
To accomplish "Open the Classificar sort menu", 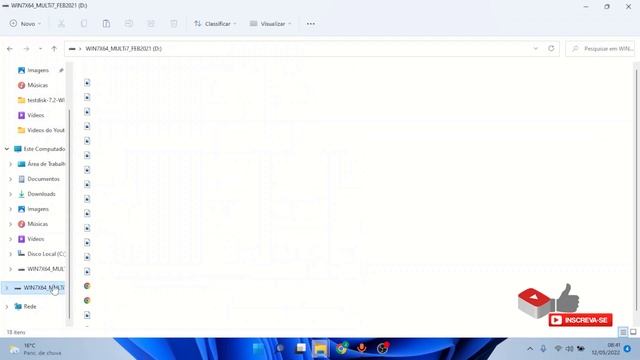I will click(x=215, y=24).
